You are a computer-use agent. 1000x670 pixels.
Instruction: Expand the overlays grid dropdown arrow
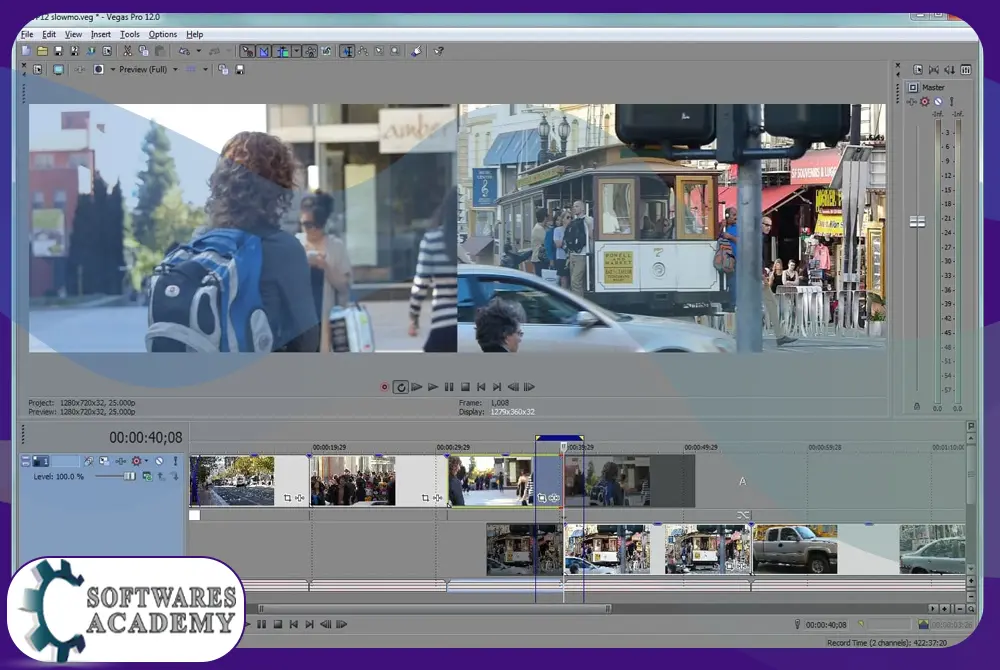pyautogui.click(x=205, y=69)
